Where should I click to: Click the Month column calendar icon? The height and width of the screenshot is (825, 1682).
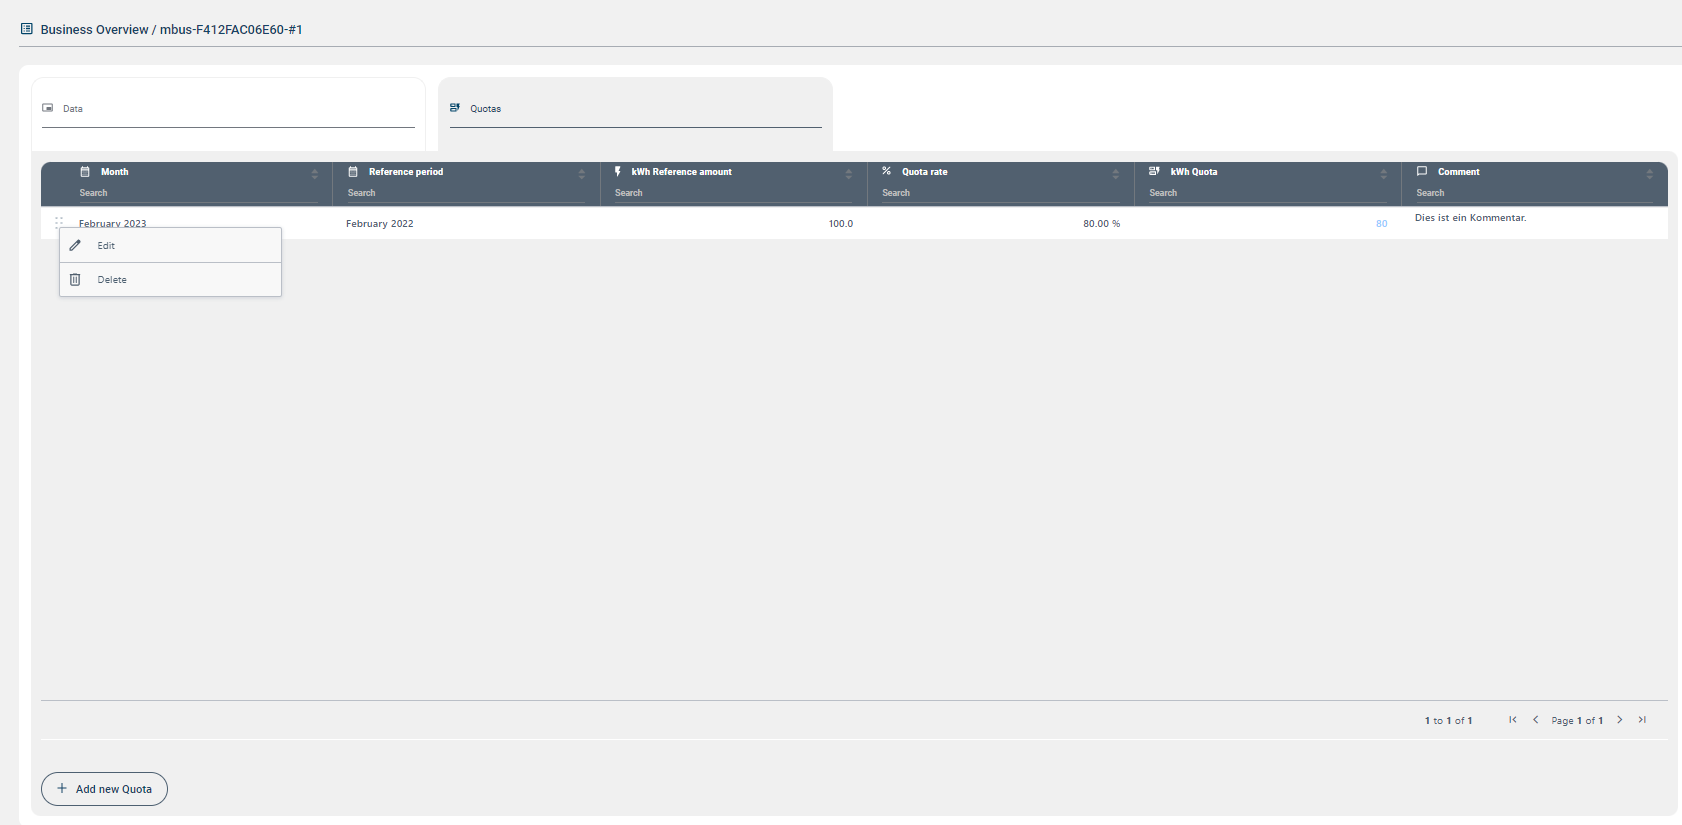point(85,172)
